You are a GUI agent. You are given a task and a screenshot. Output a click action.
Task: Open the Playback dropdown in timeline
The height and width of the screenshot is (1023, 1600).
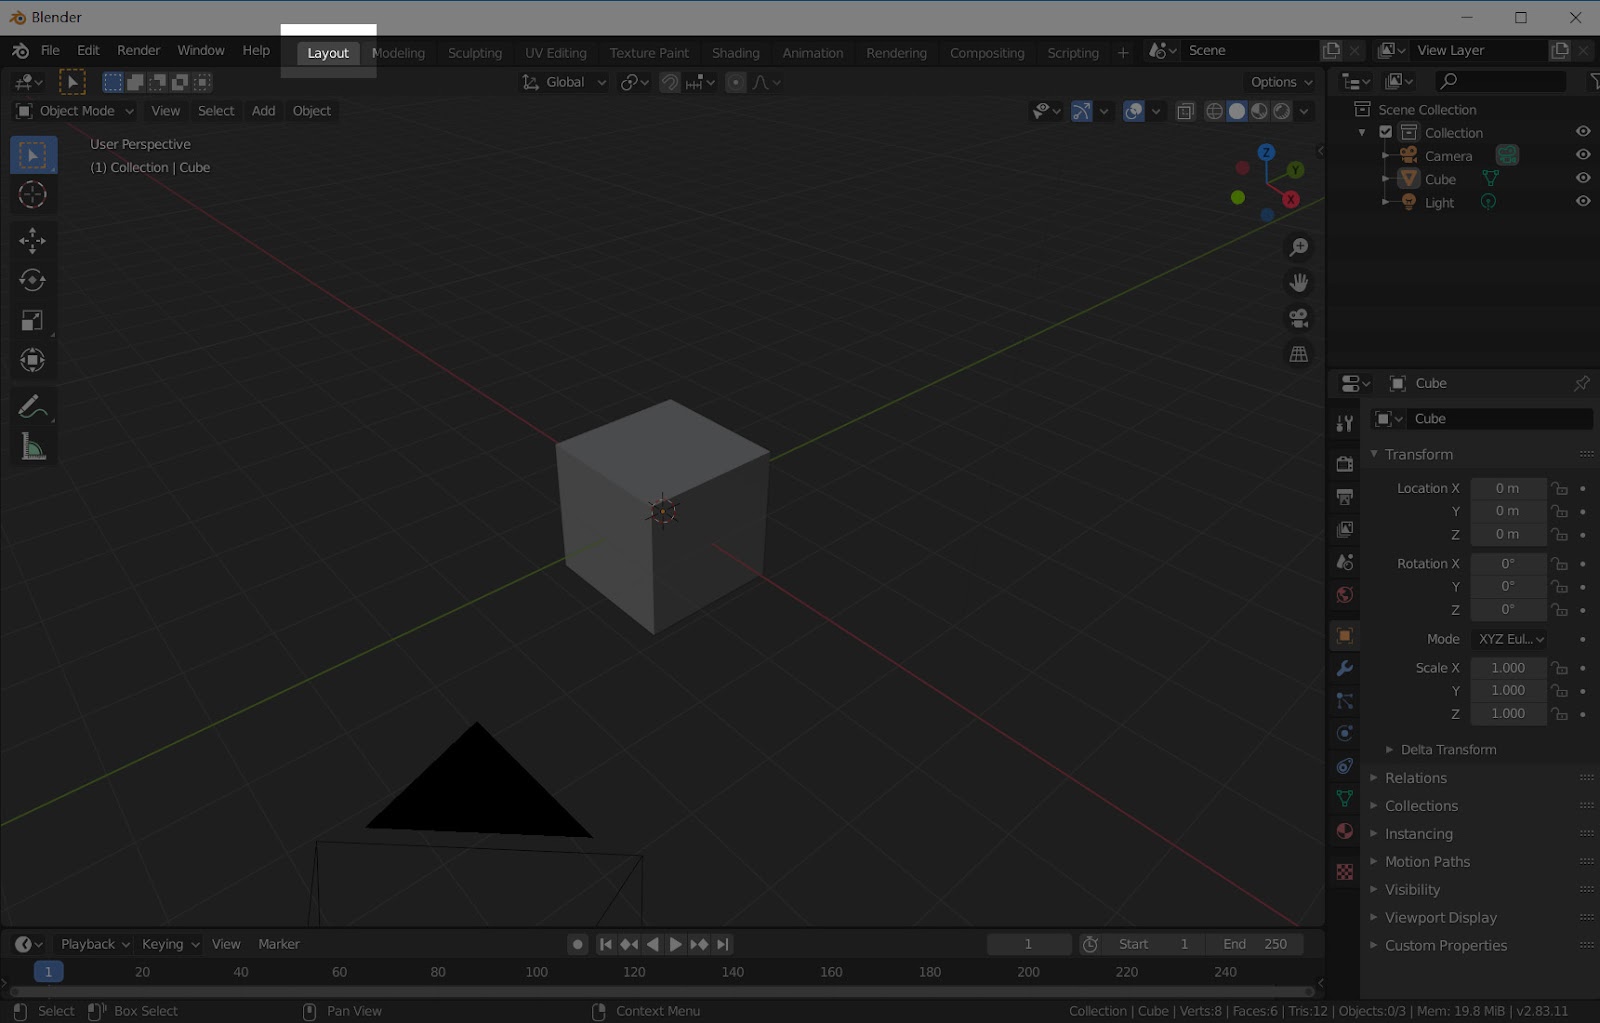tap(95, 944)
